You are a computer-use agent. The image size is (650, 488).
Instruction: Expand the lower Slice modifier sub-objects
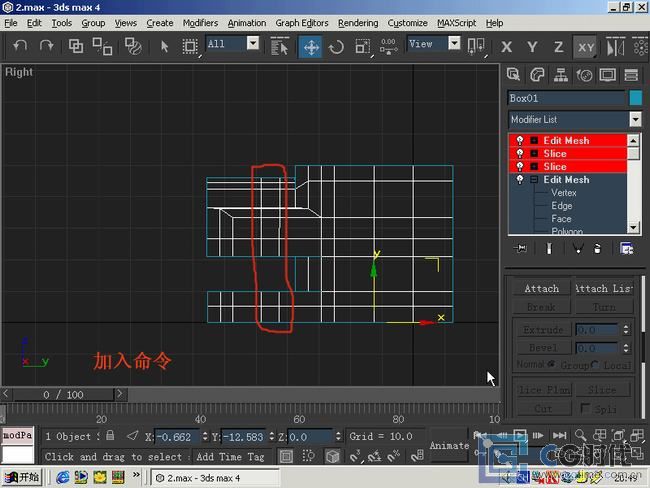pyautogui.click(x=534, y=167)
